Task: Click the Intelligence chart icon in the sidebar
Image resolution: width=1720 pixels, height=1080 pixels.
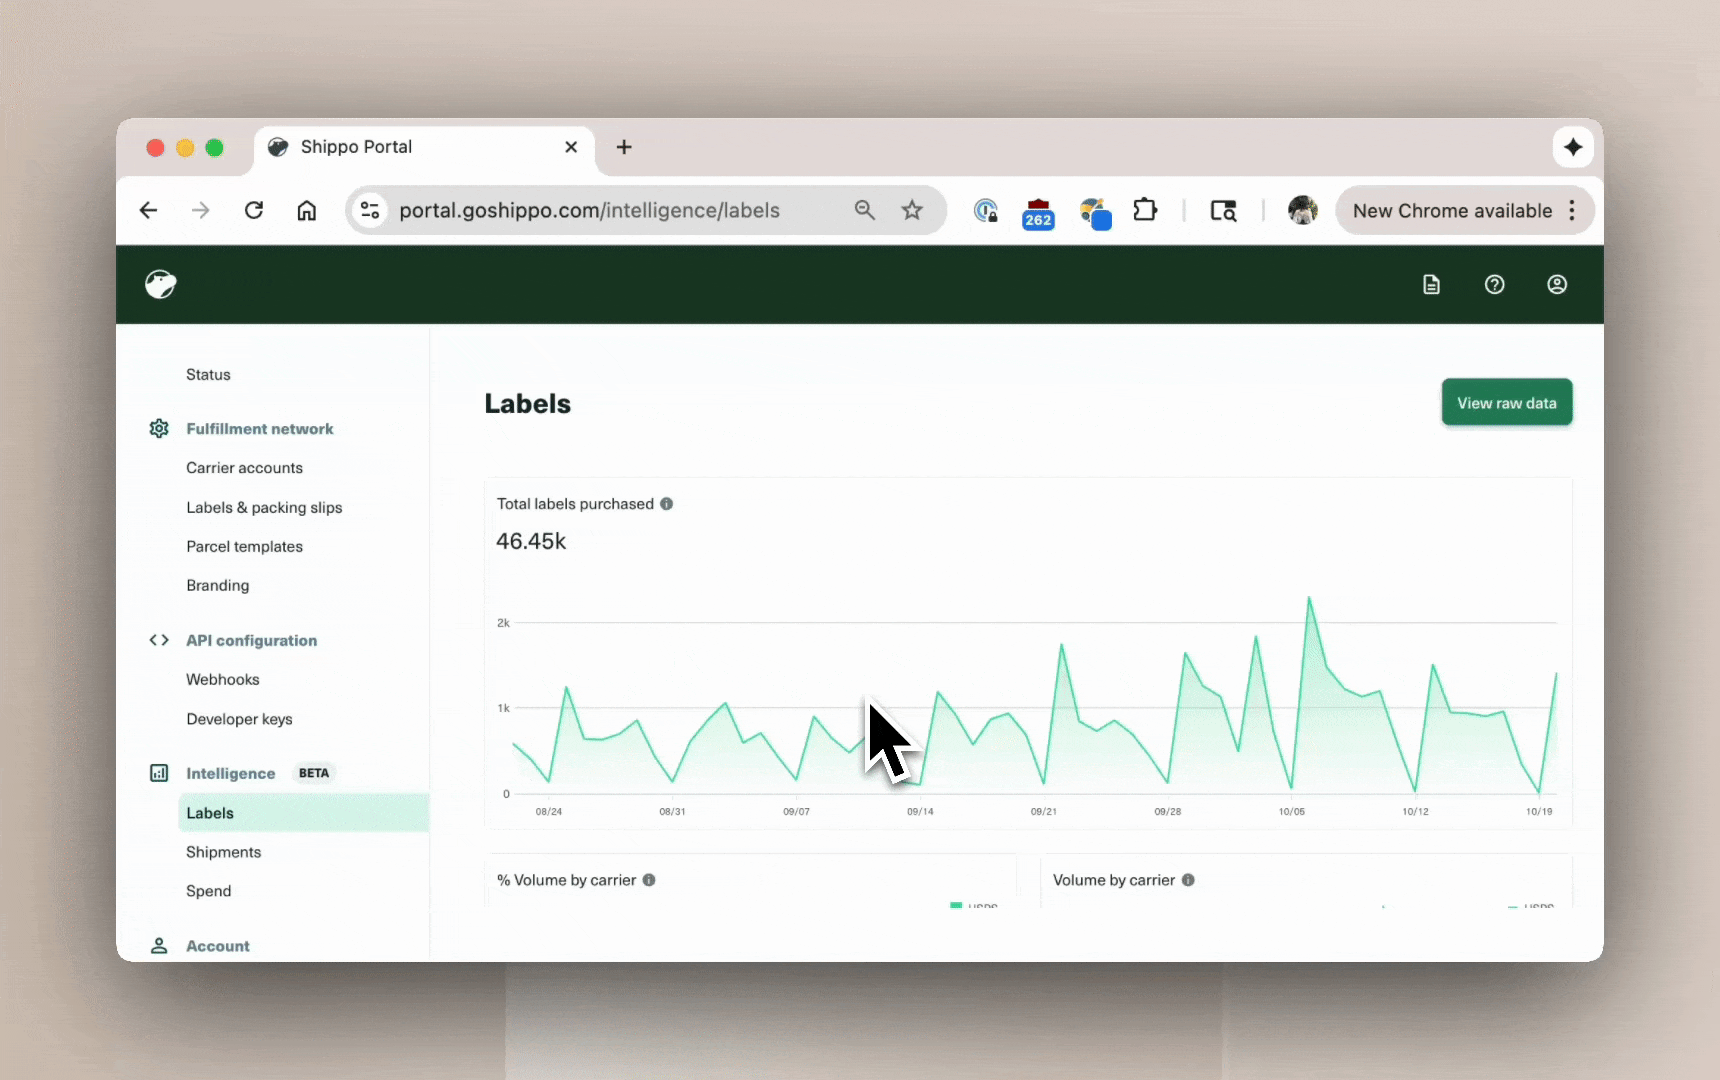Action: (x=159, y=773)
